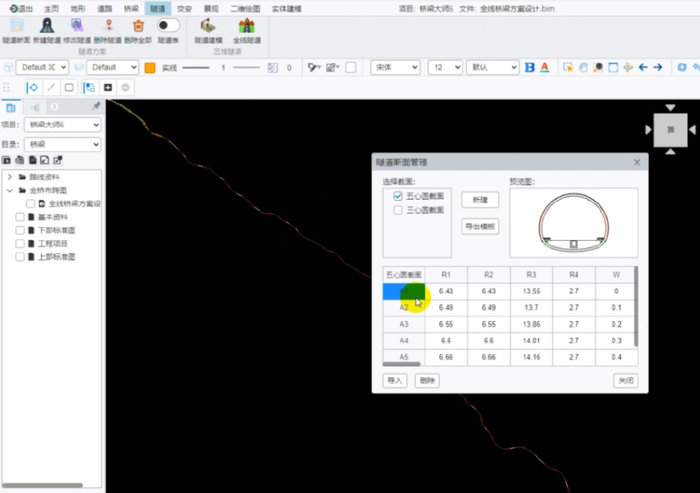The width and height of the screenshot is (700, 493).
Task: Select the R3 cell with value 13.86
Action: click(530, 325)
